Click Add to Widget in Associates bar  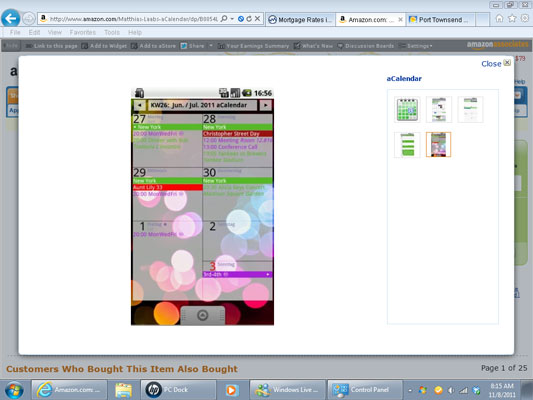click(x=104, y=46)
